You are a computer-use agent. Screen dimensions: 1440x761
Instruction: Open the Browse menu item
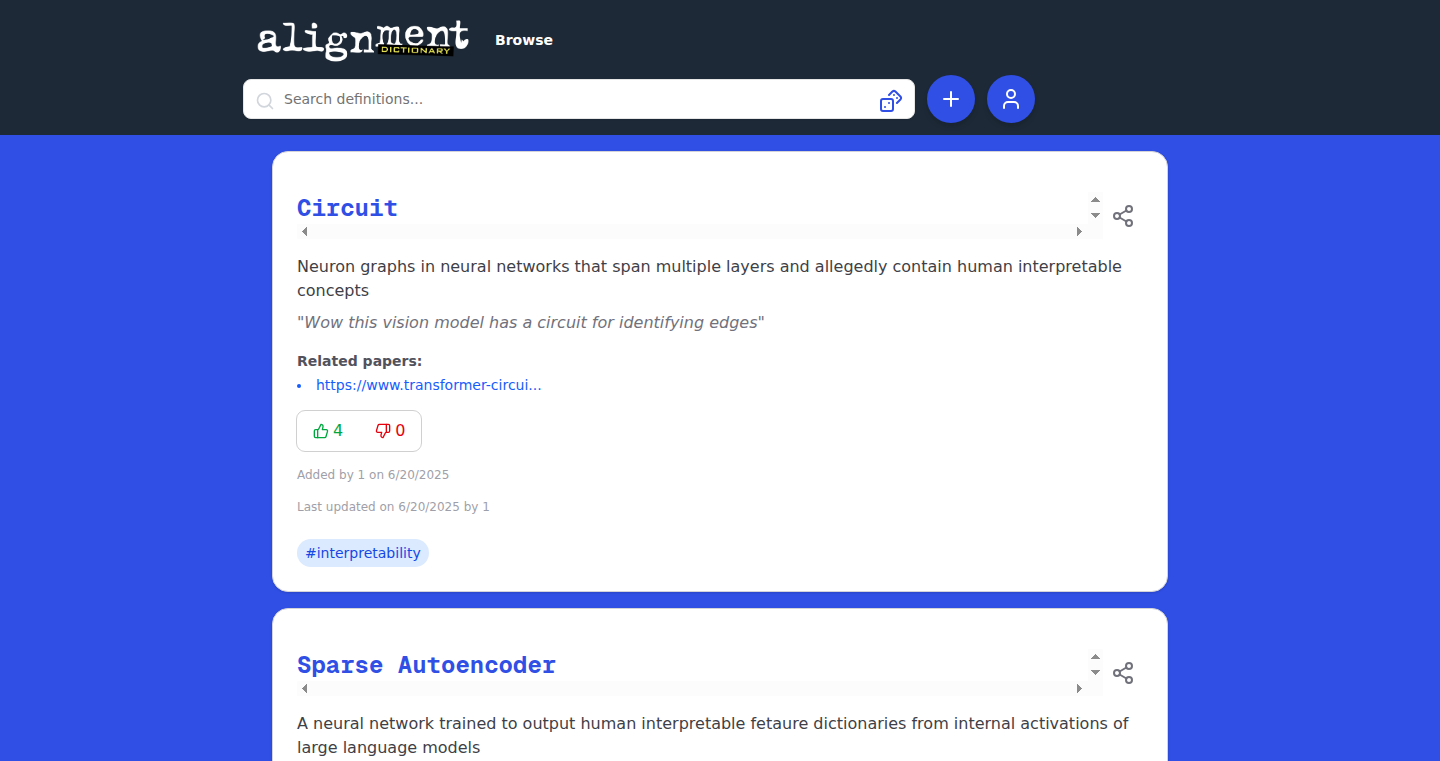[524, 40]
